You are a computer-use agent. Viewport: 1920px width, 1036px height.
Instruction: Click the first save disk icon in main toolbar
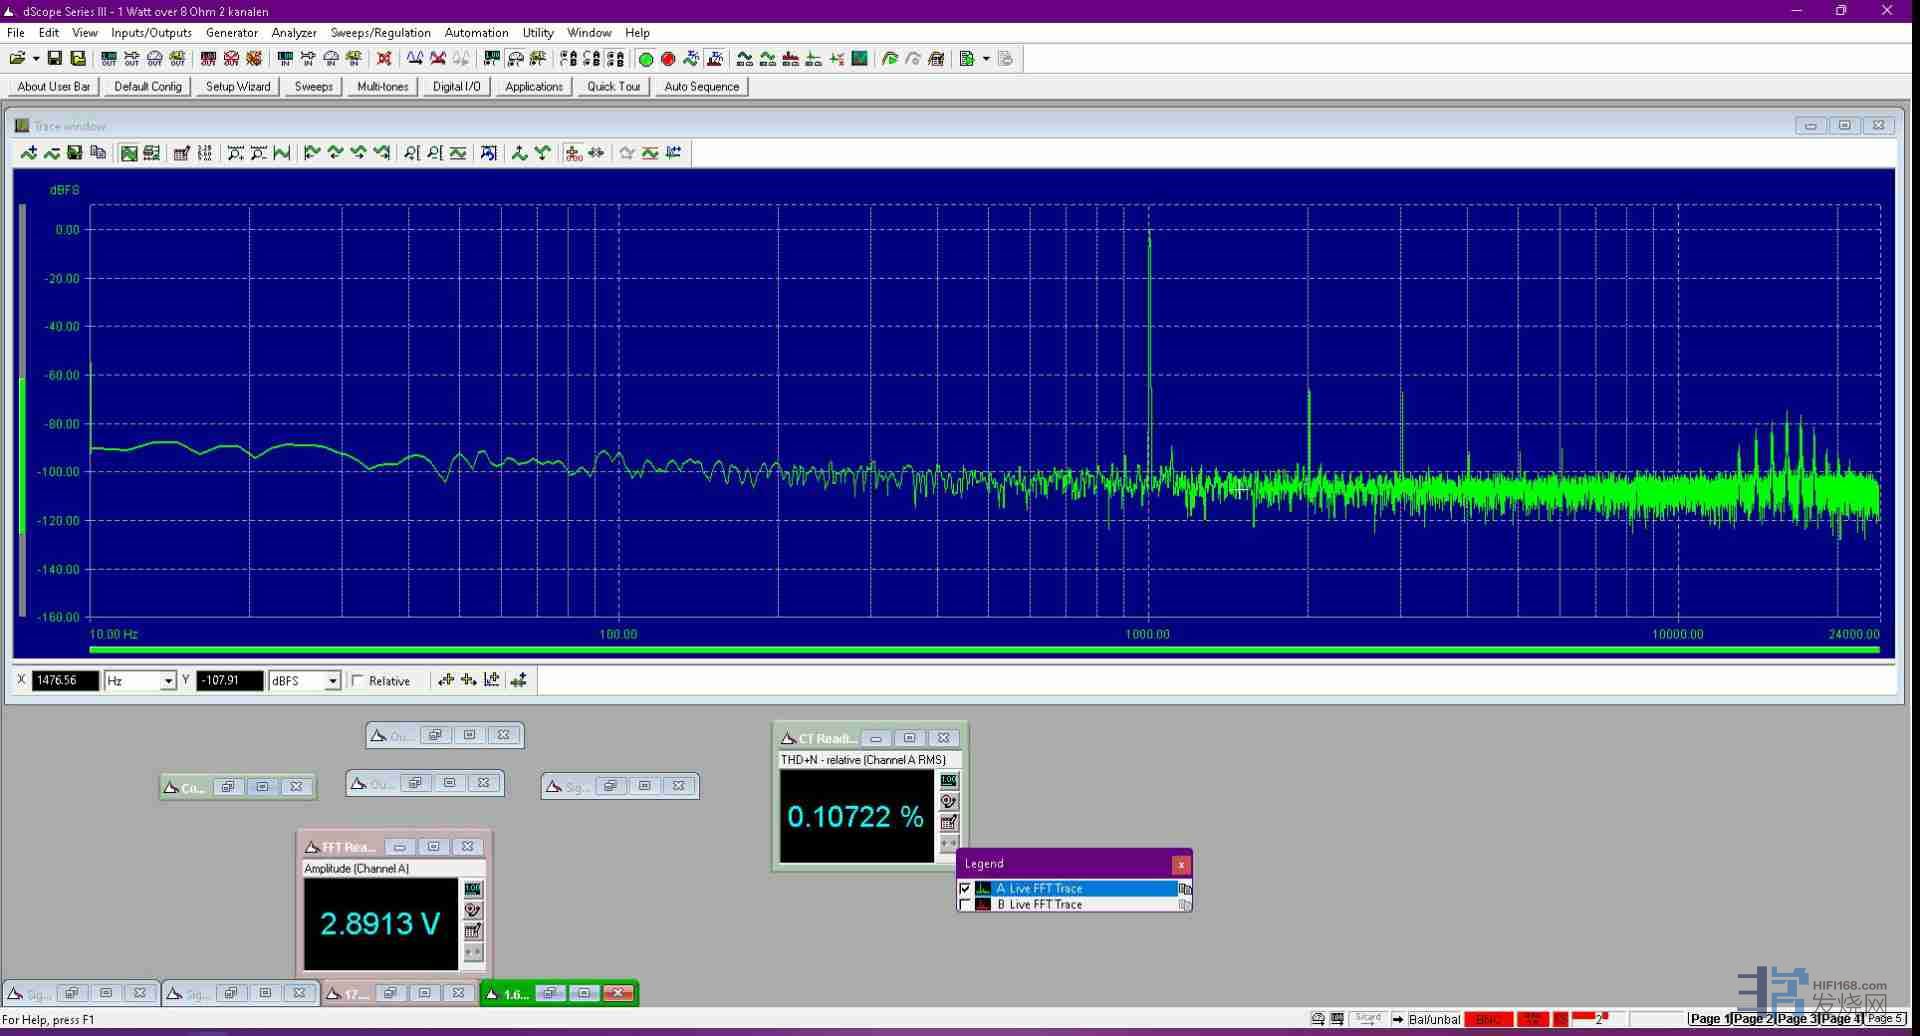coord(55,59)
